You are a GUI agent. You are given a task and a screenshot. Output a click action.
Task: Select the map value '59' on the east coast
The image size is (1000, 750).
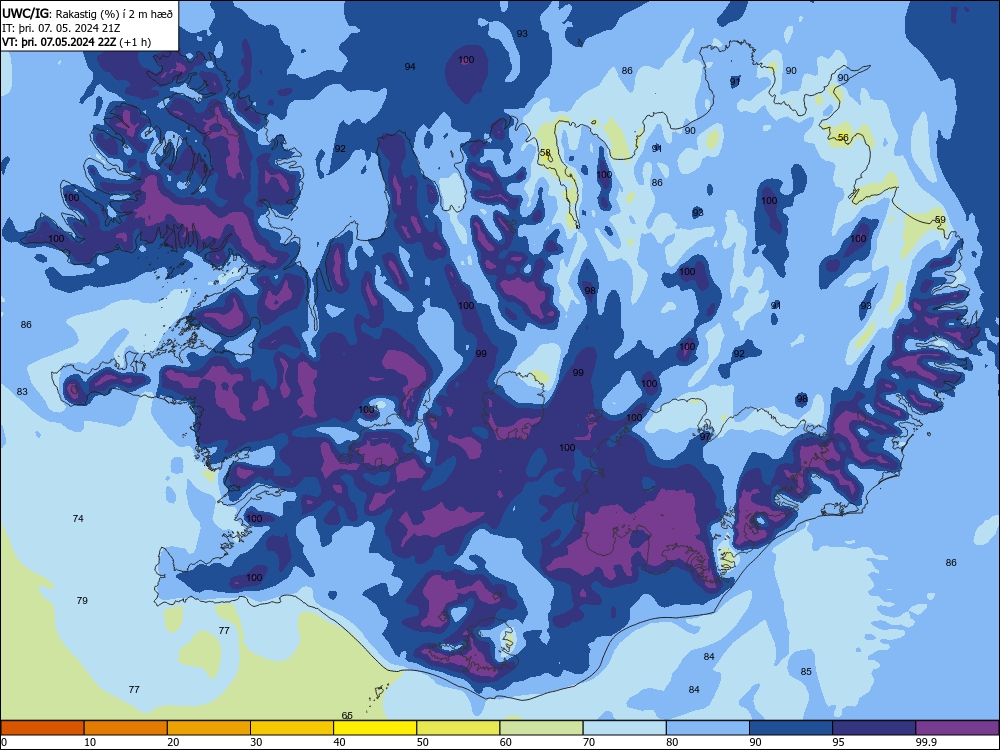tap(940, 219)
